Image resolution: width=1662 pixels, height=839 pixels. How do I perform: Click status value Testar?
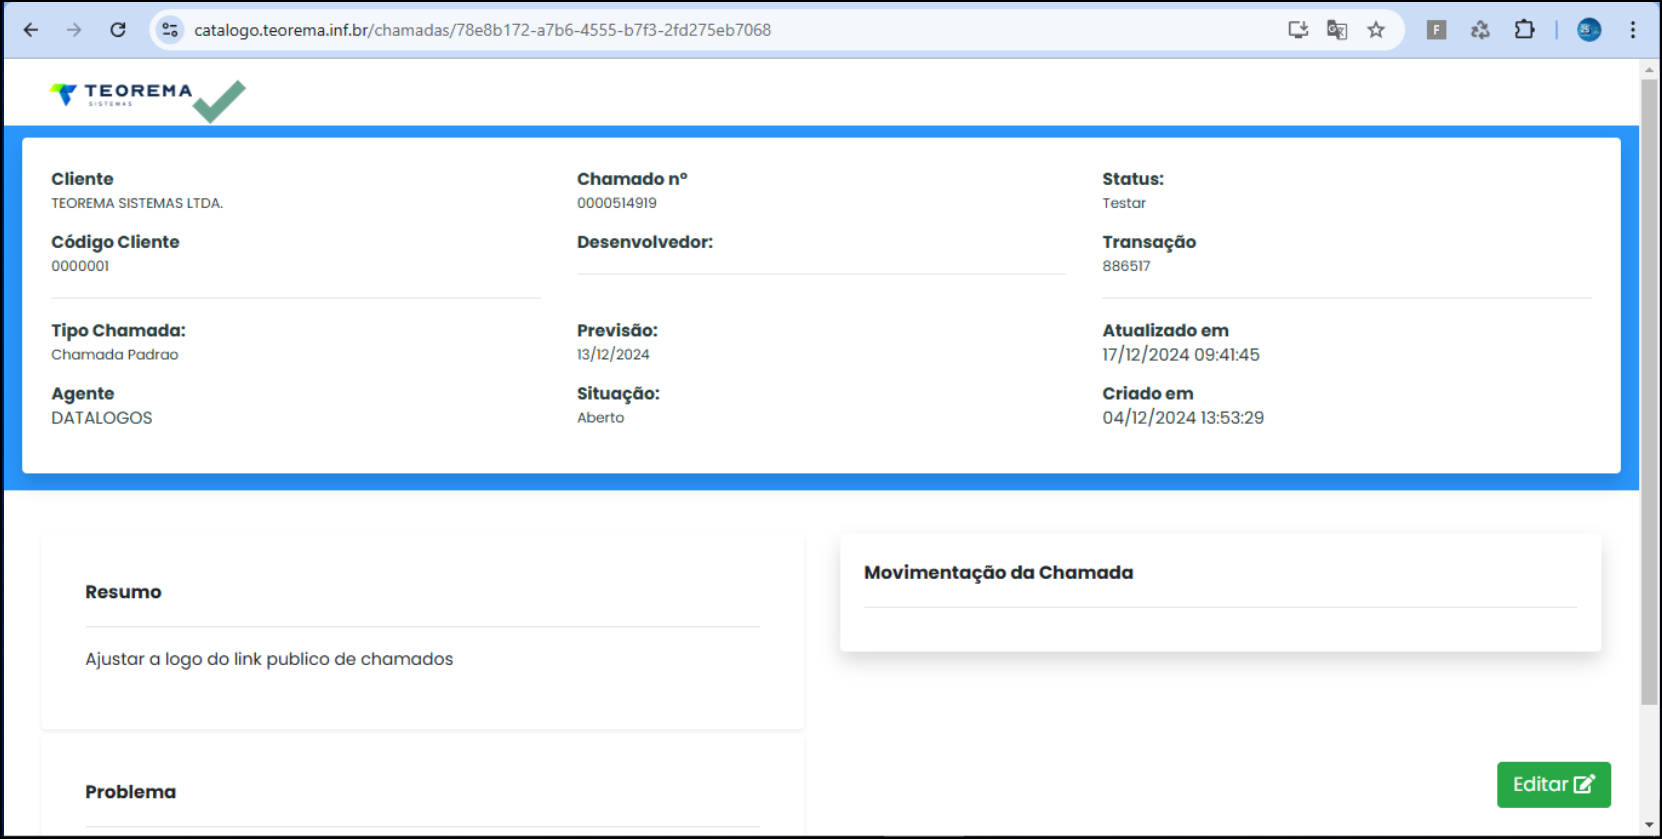[x=1124, y=203]
